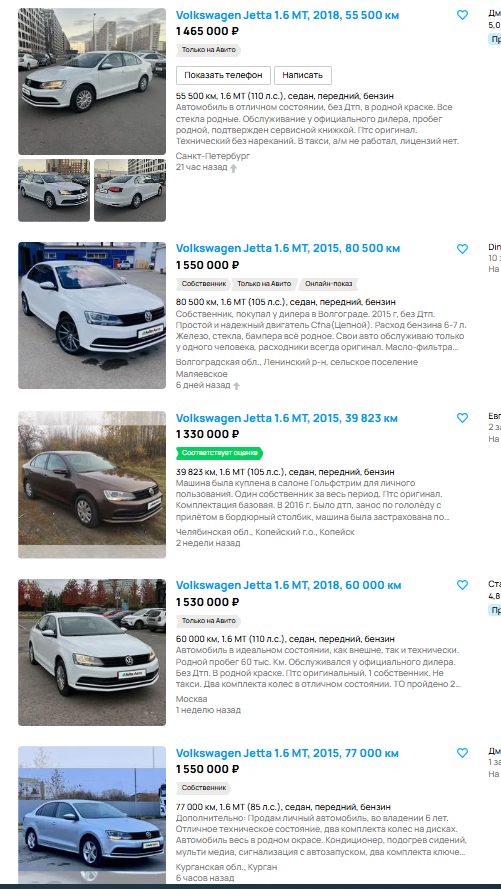The image size is (501, 889).
Task: Favorite the 77 000 км Jetta listing
Action: coord(462,753)
